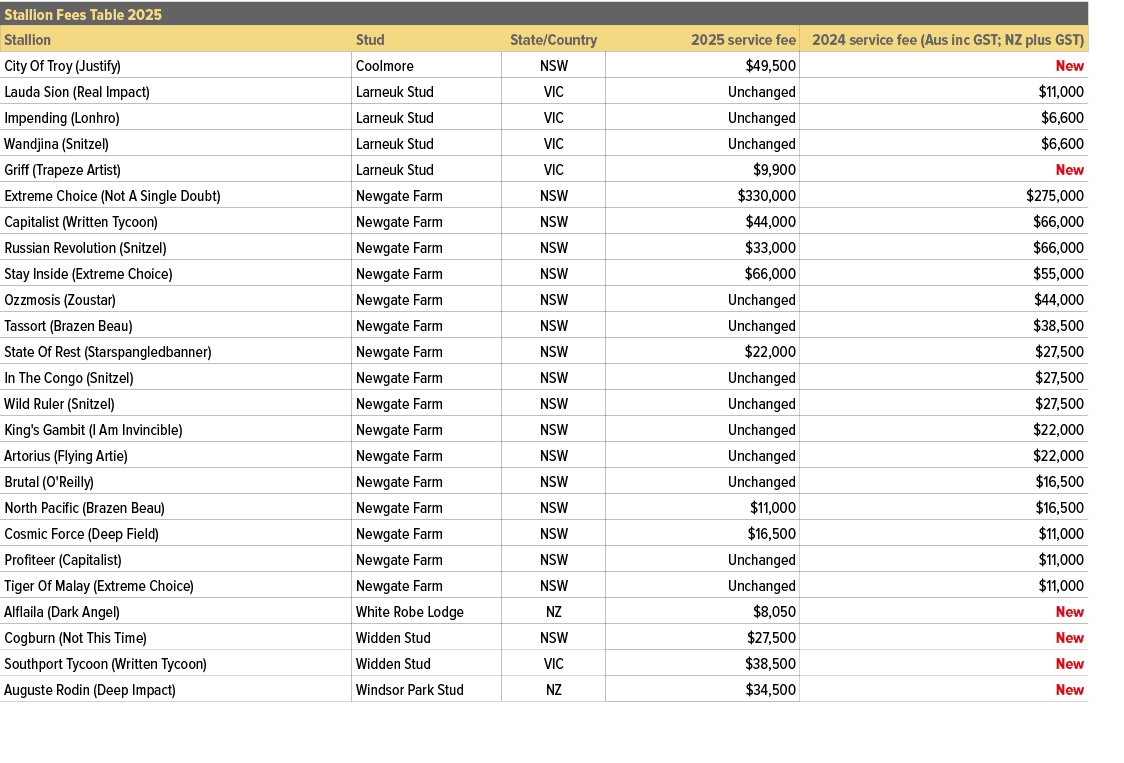Select the City Of Troy (Justify) cell

pyautogui.click(x=62, y=66)
